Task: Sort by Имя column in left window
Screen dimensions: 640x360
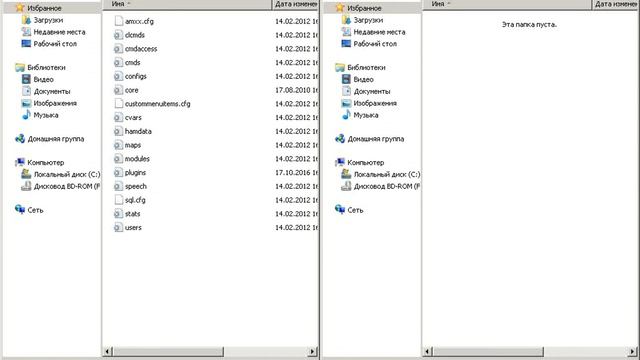Action: coord(187,4)
